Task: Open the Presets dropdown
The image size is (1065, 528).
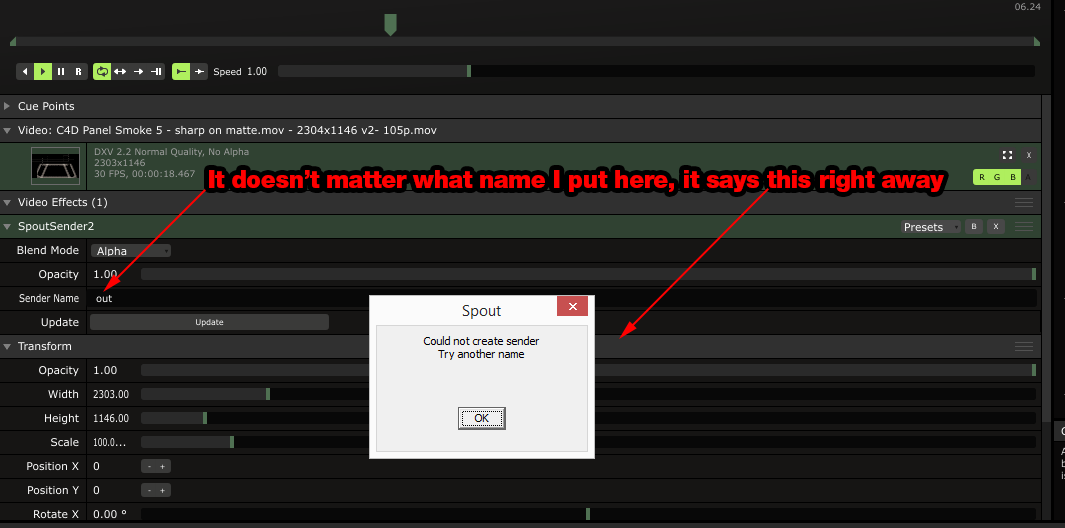Action: click(x=930, y=227)
